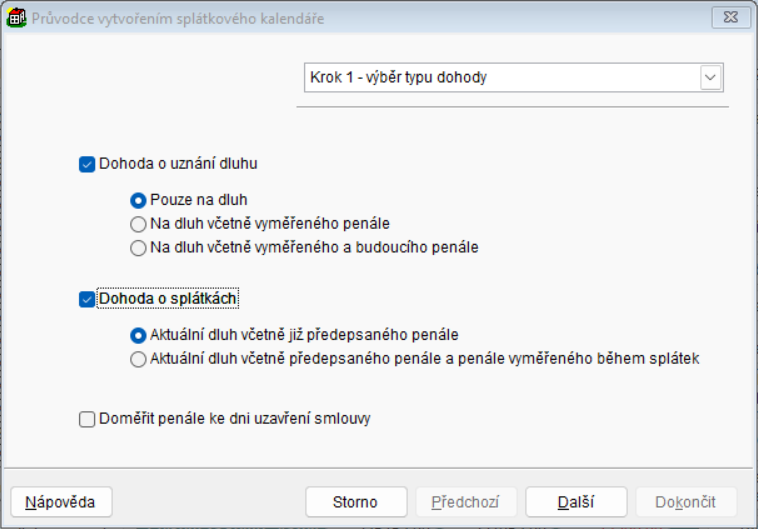Close the installment calendar wizard window
Viewport: 758px width, 529px height.
pyautogui.click(x=730, y=18)
